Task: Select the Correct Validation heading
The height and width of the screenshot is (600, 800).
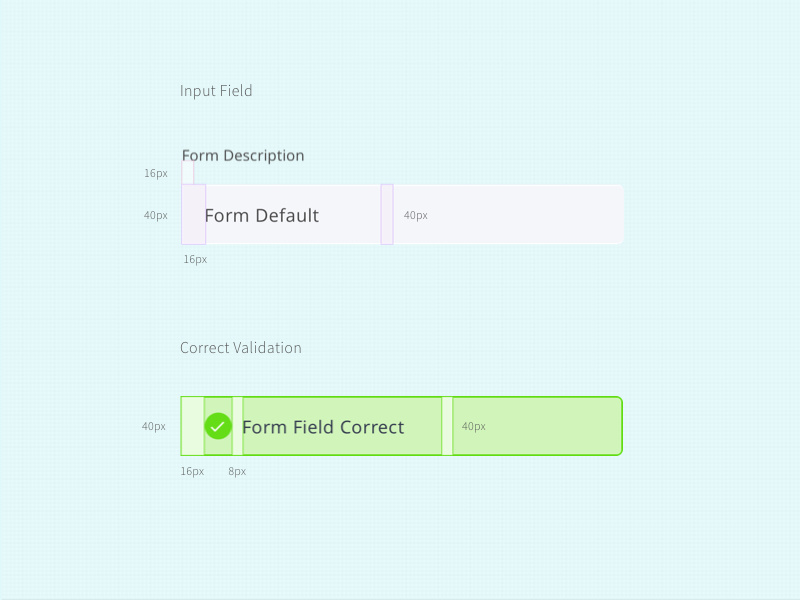Action: (240, 348)
